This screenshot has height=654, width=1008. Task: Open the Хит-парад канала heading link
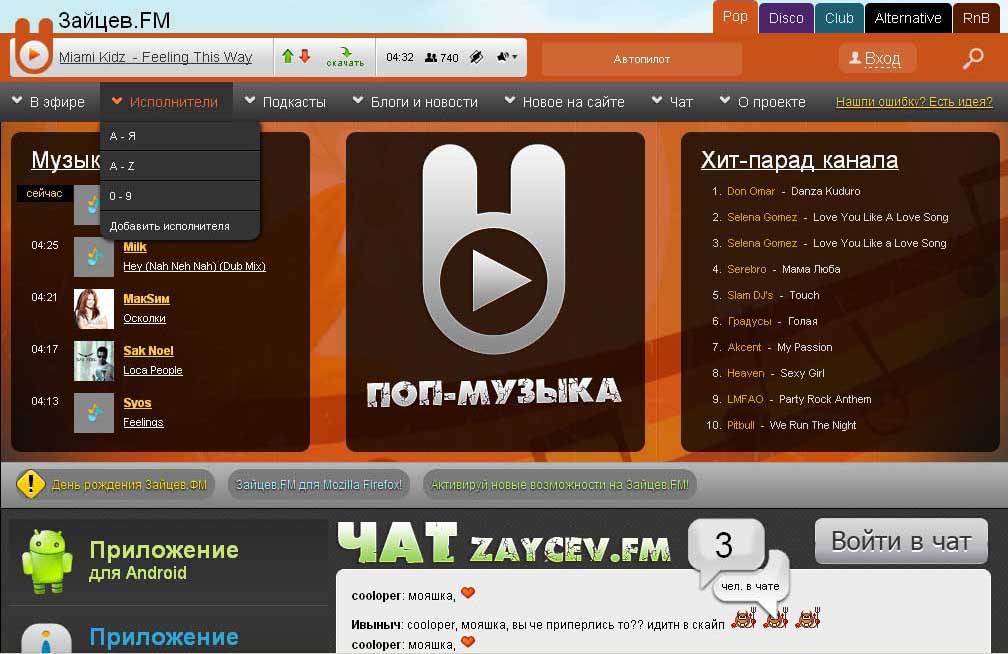coord(799,160)
